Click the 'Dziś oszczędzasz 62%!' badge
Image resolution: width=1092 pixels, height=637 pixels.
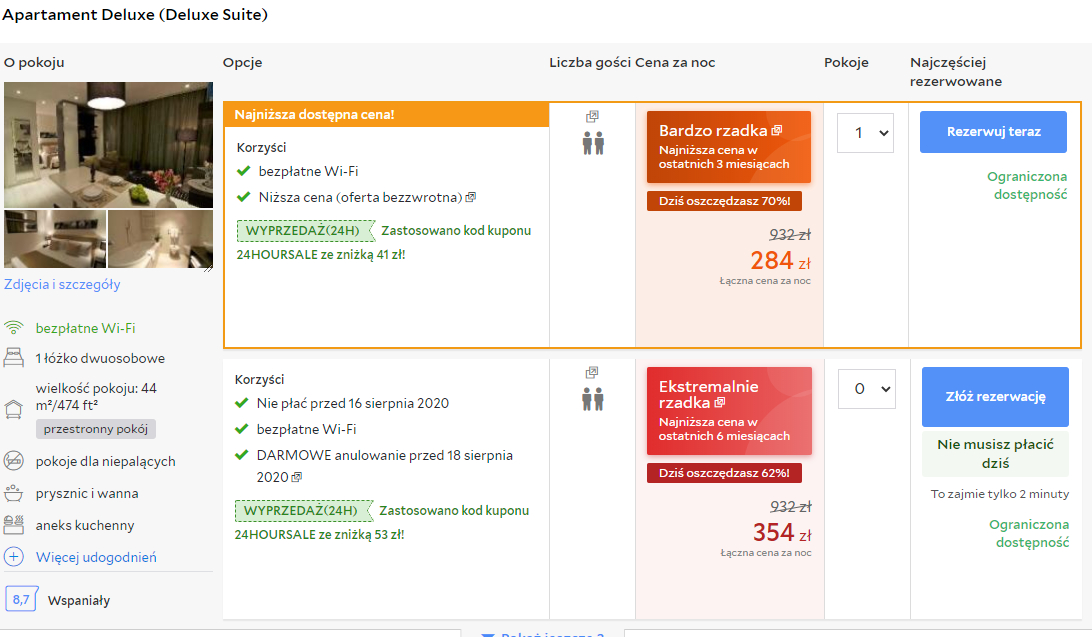click(x=724, y=473)
